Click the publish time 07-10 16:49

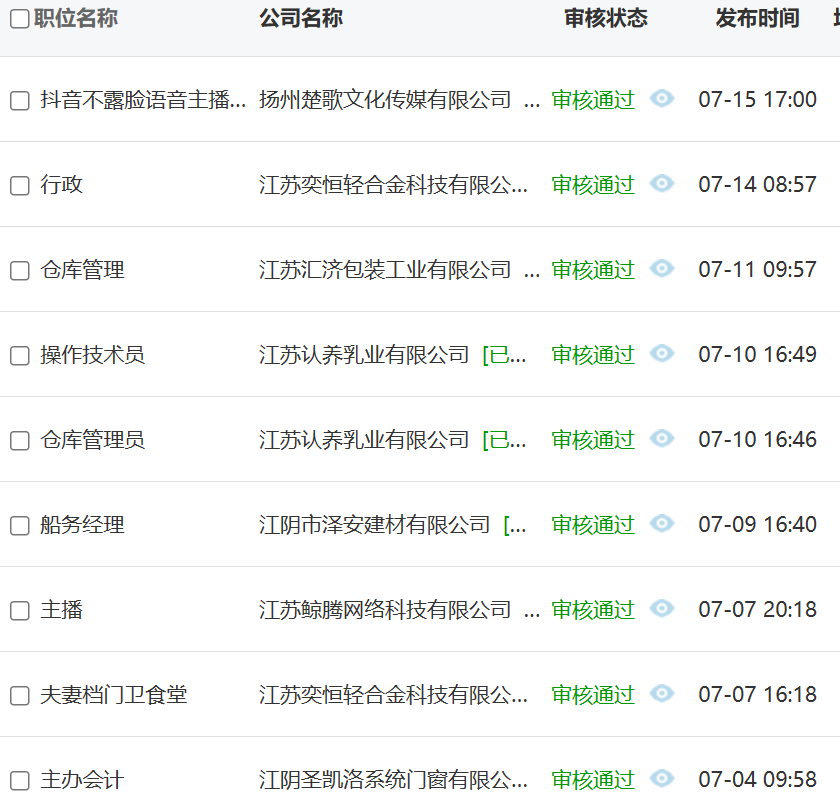click(758, 355)
